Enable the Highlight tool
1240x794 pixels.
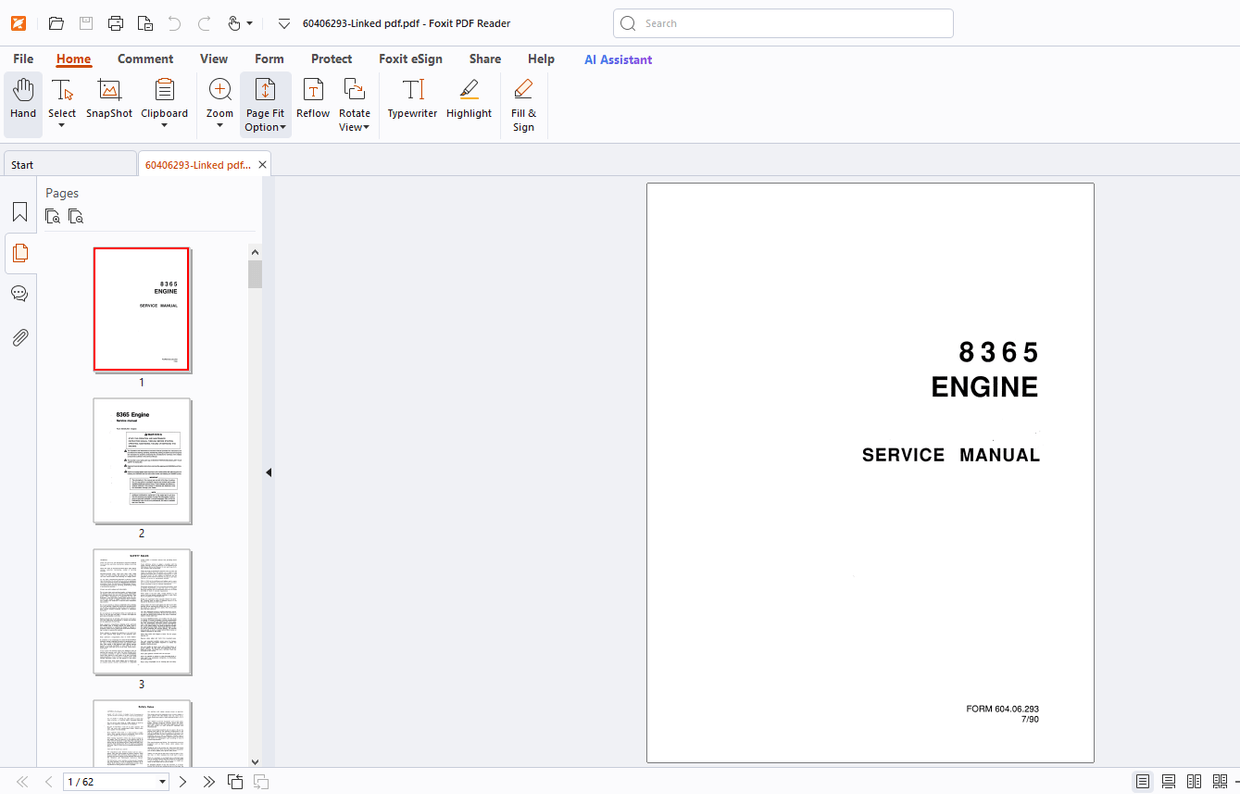pos(468,100)
